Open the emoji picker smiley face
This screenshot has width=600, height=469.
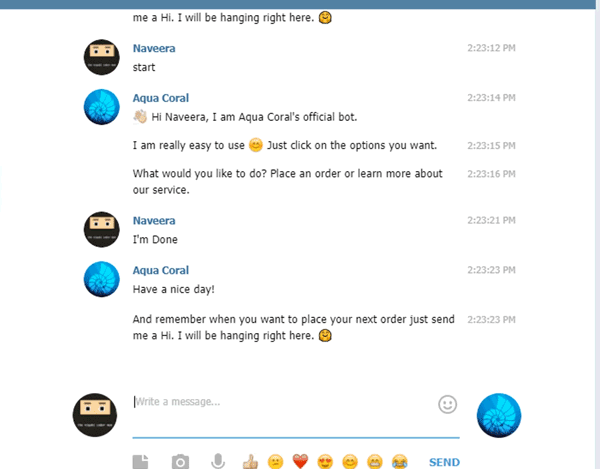click(x=447, y=404)
